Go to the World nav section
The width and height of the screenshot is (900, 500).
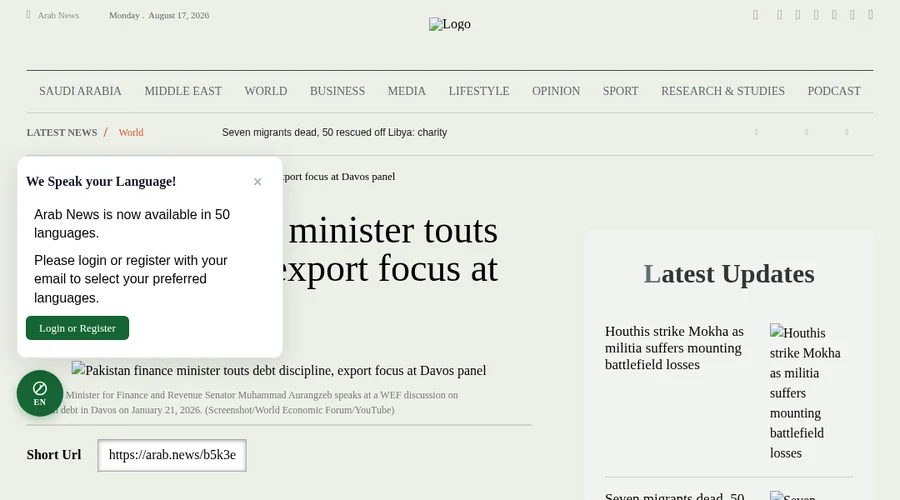pos(266,91)
